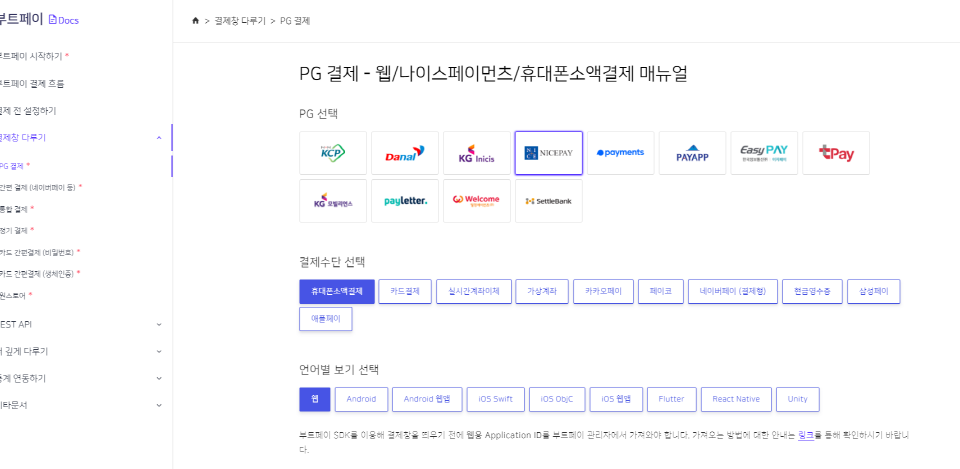This screenshot has width=960, height=469.
Task: Select the NICEPAY gateway logo
Action: [x=549, y=152]
